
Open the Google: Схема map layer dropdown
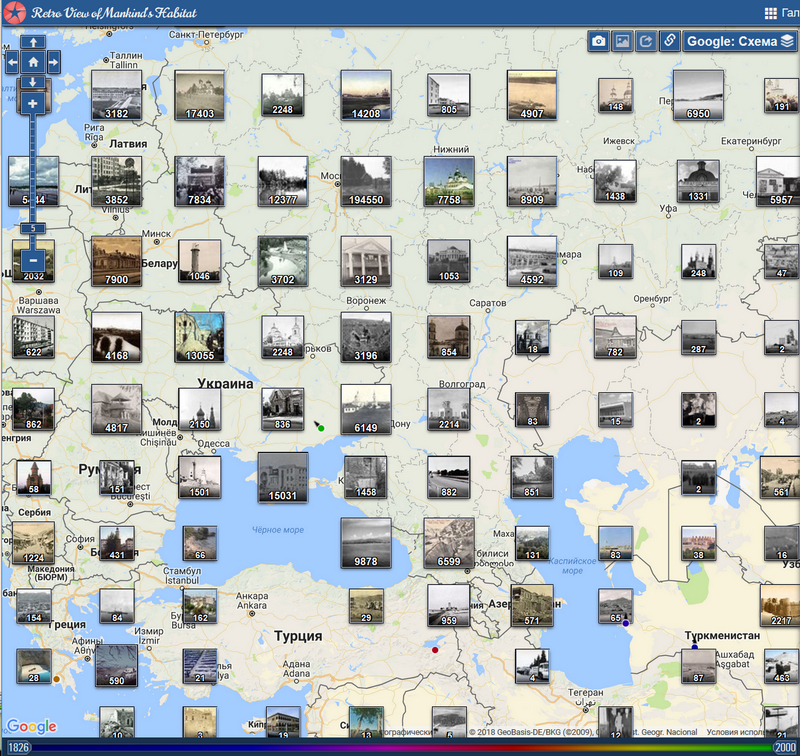click(x=740, y=41)
